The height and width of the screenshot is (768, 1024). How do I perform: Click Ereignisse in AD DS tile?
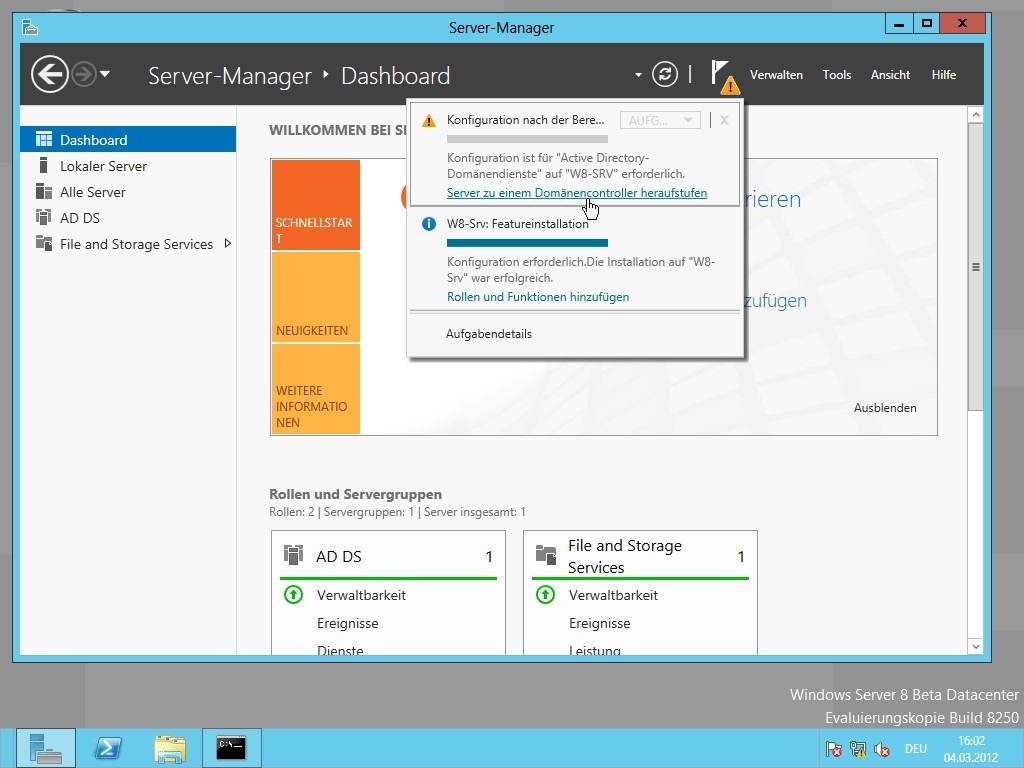[x=347, y=623]
